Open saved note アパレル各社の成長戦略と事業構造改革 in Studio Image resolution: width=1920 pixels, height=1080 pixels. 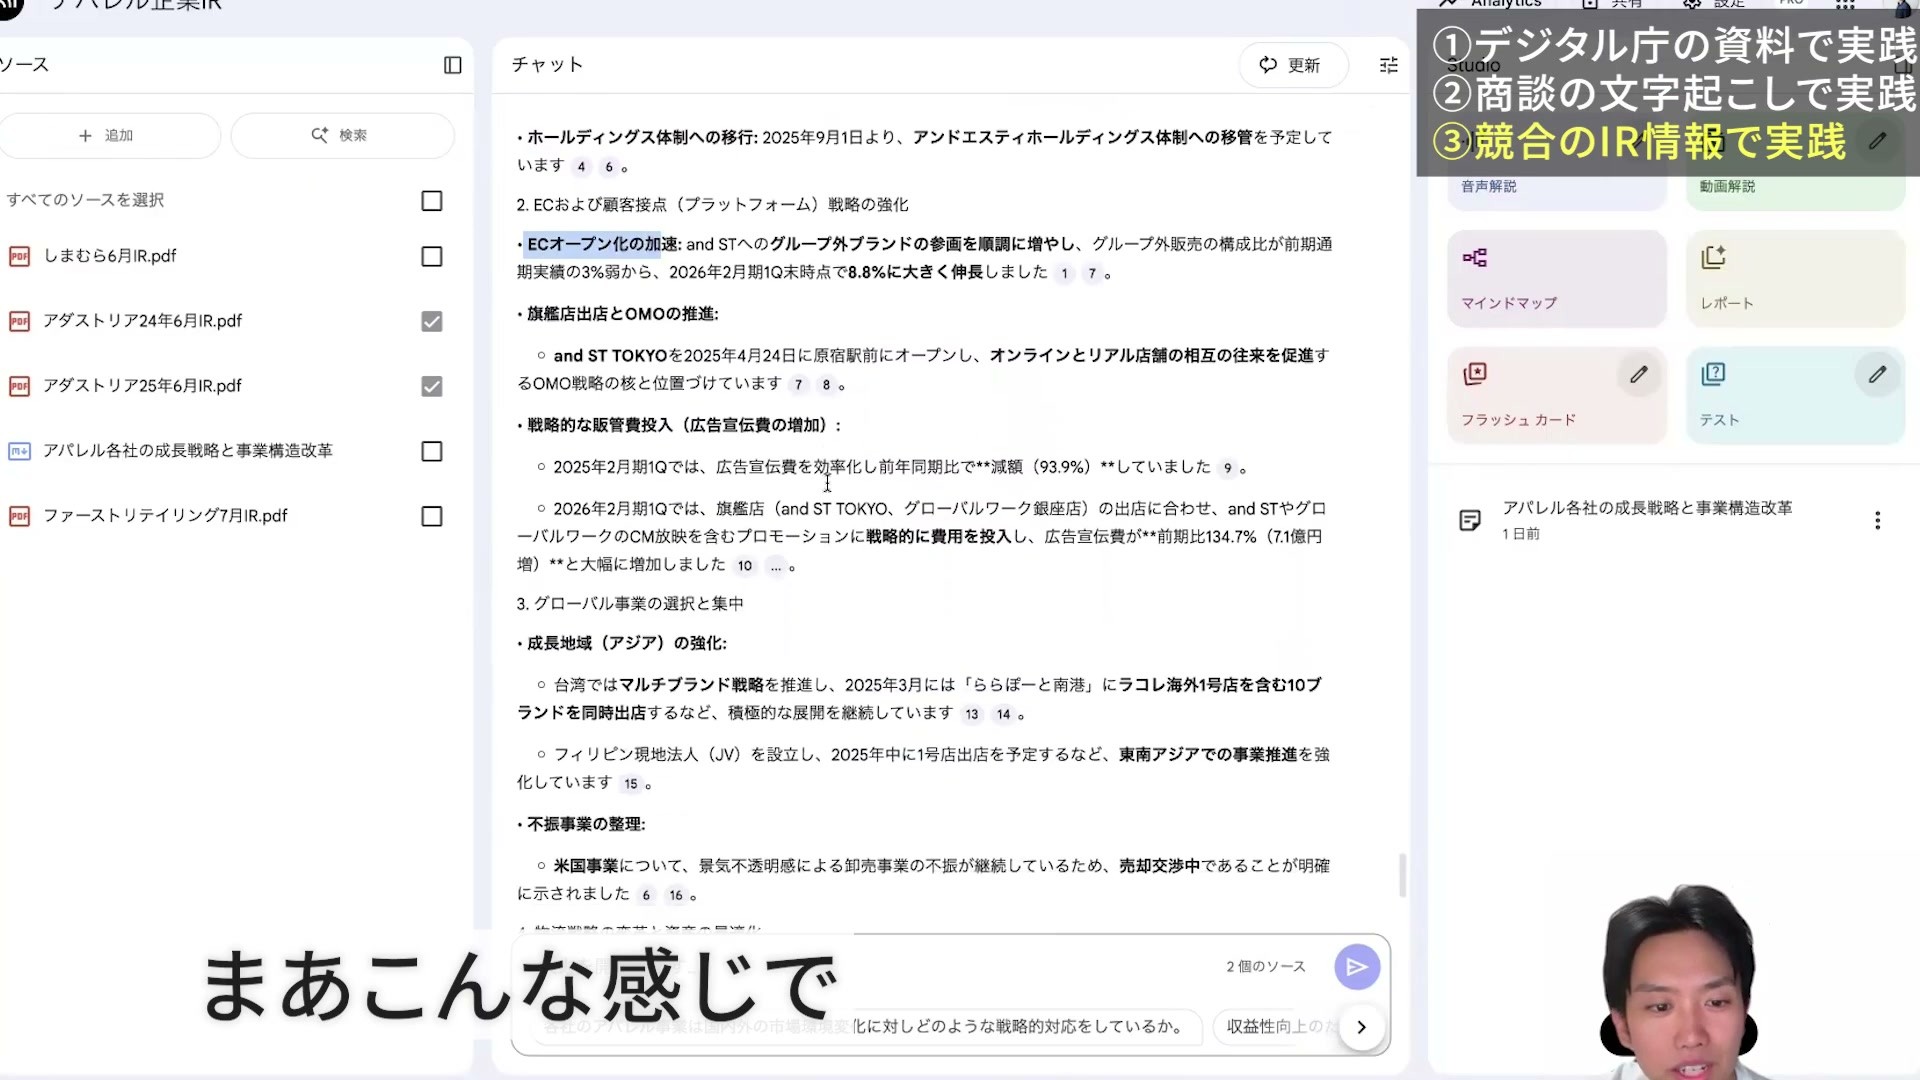click(x=1647, y=519)
